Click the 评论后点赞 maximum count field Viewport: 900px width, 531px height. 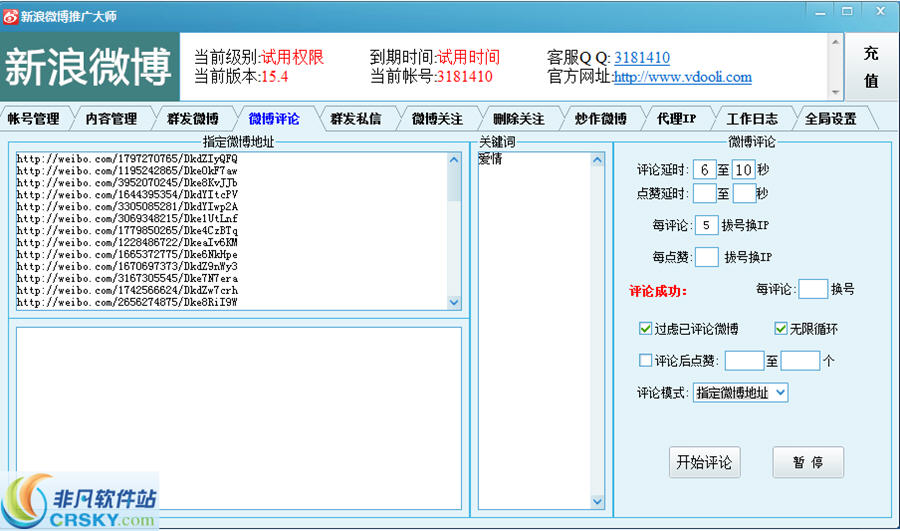point(800,361)
